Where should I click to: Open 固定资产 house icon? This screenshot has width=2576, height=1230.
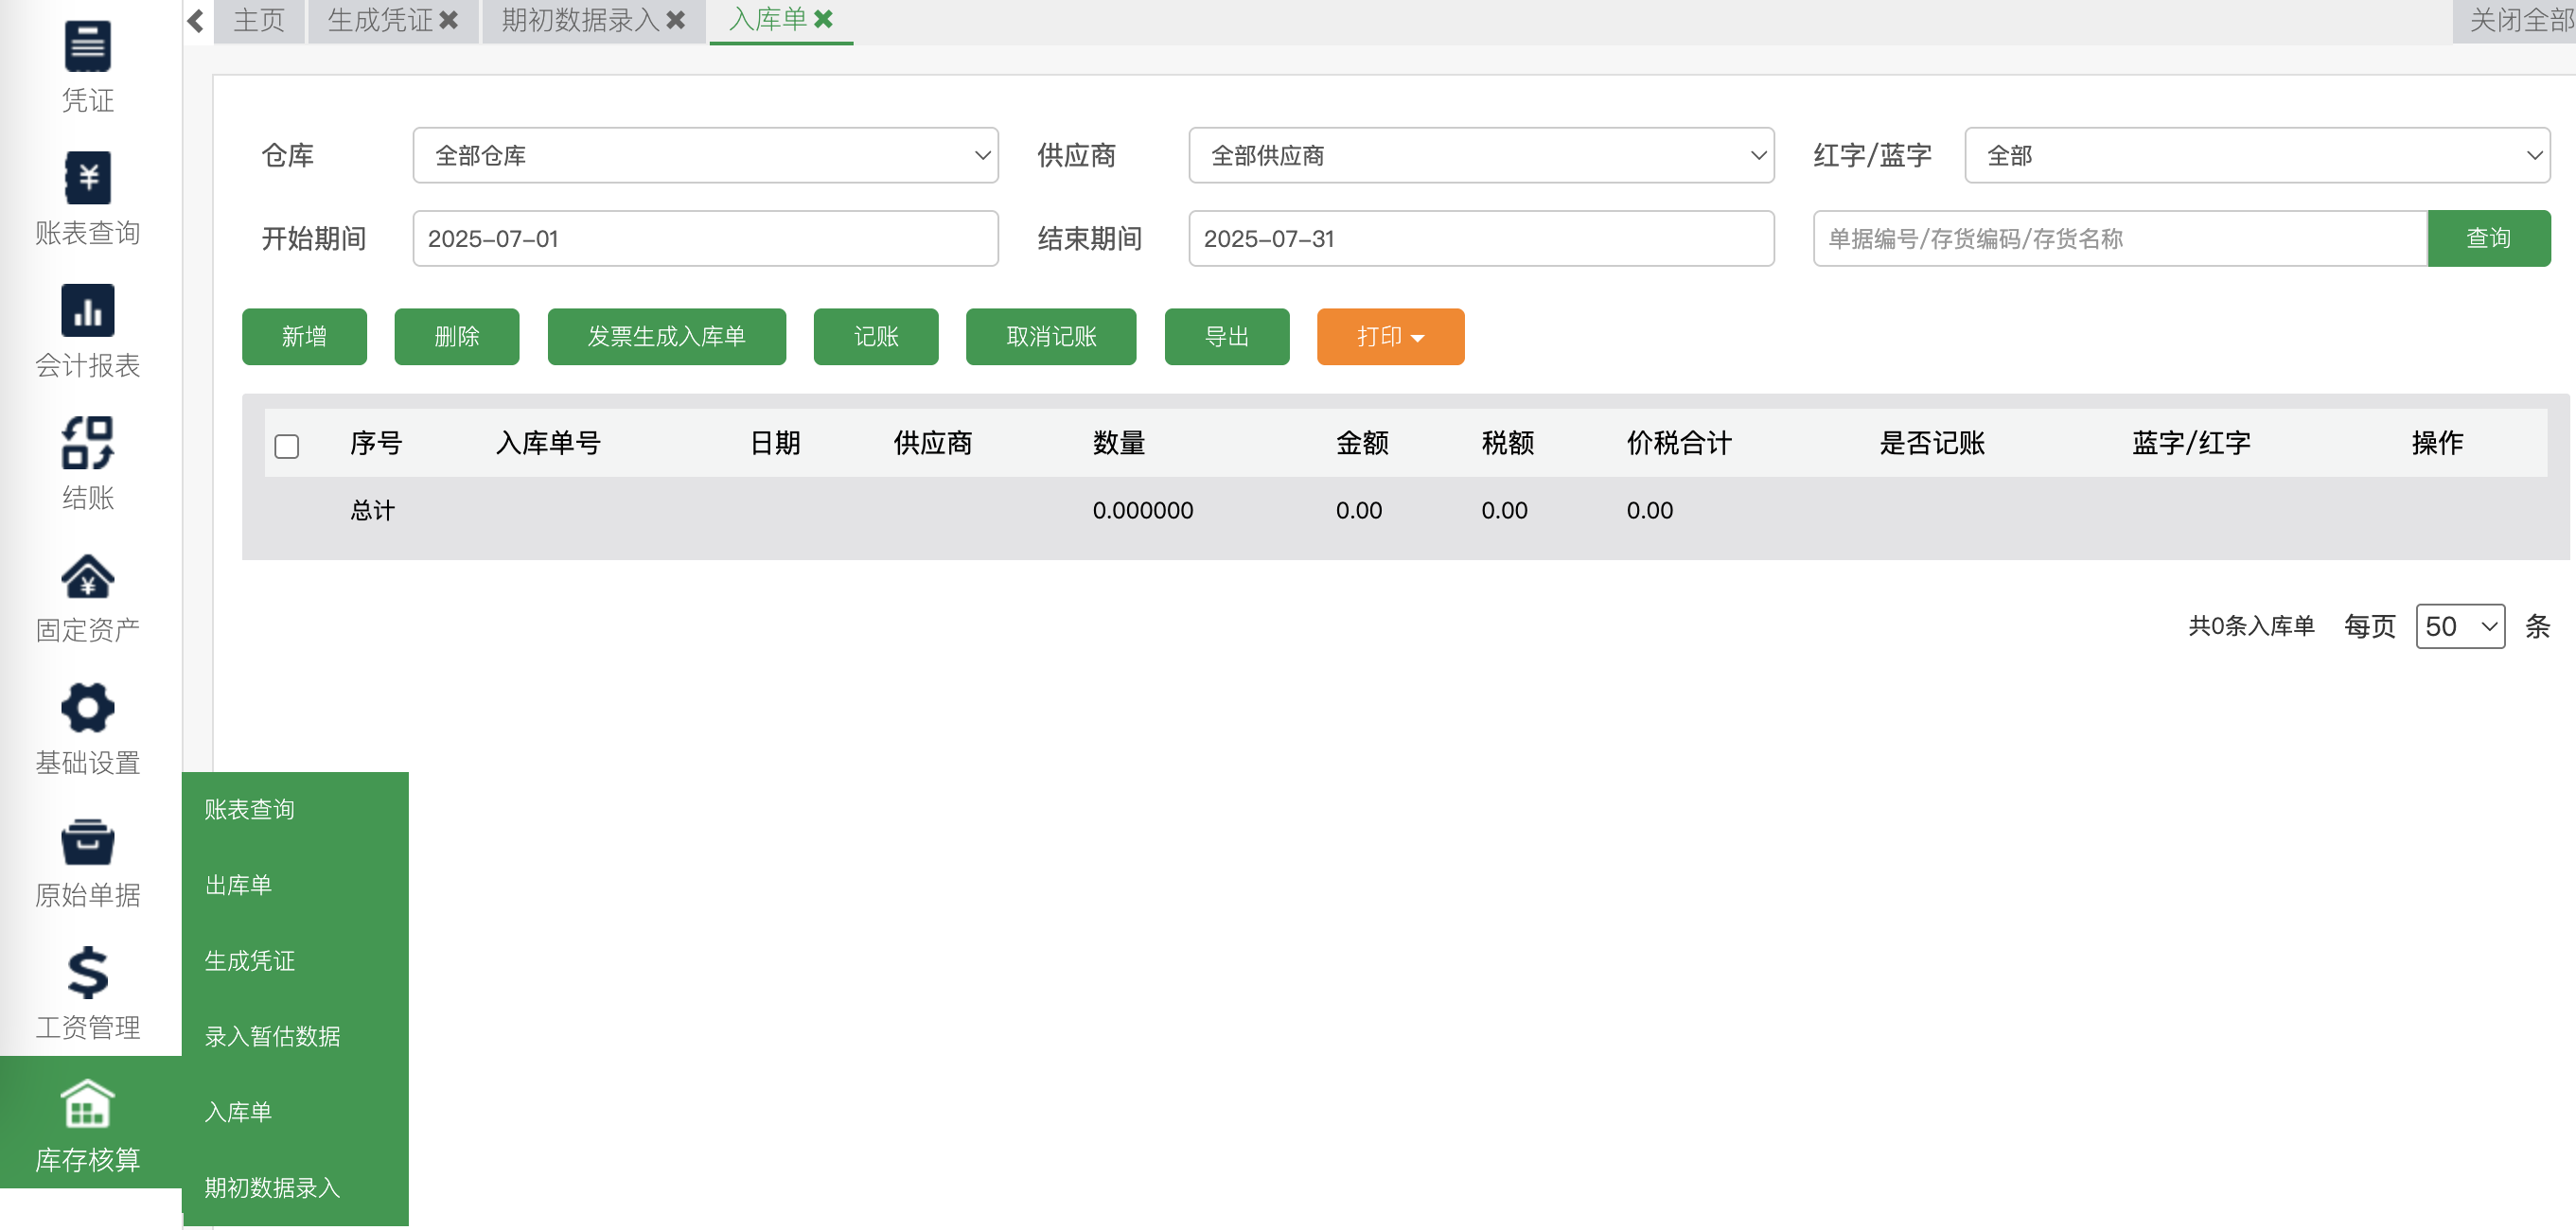87,576
